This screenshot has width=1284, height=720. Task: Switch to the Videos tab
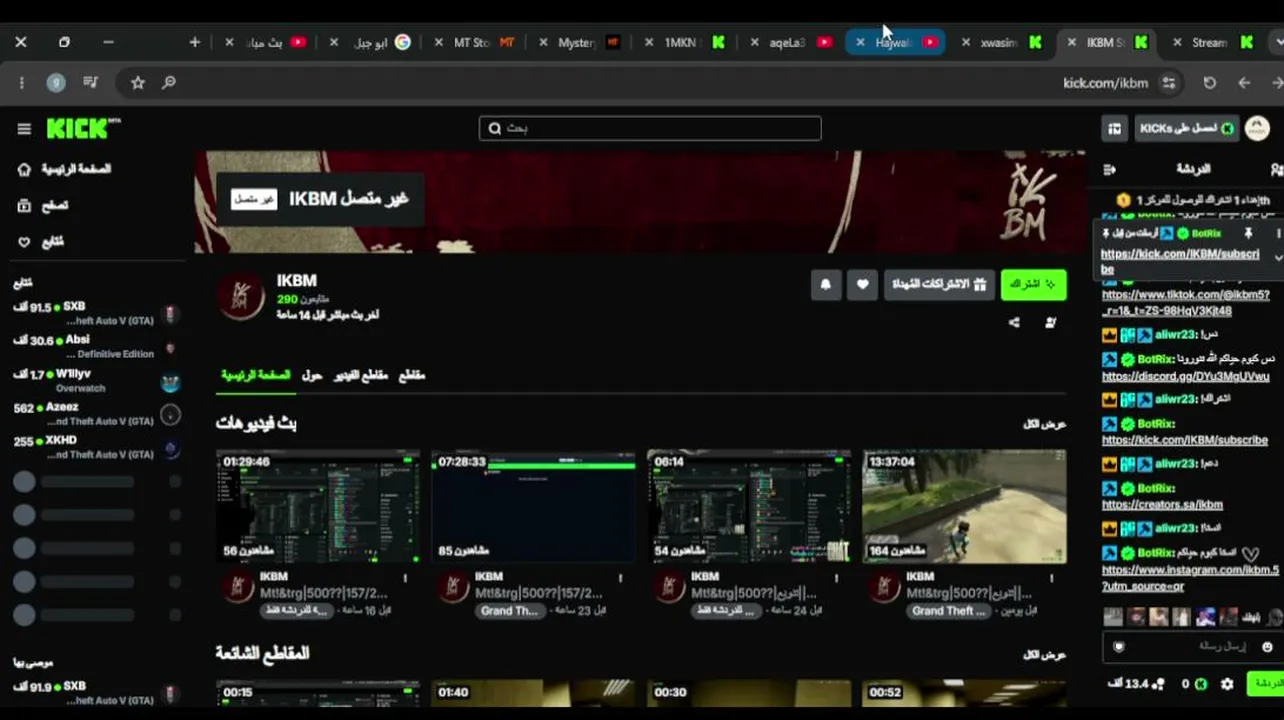[x=360, y=375]
